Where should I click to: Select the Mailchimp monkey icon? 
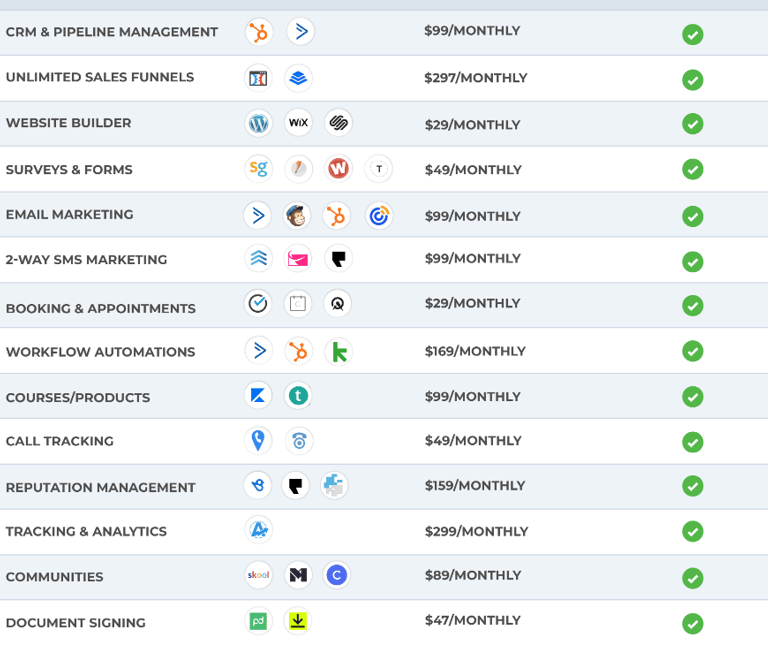297,215
